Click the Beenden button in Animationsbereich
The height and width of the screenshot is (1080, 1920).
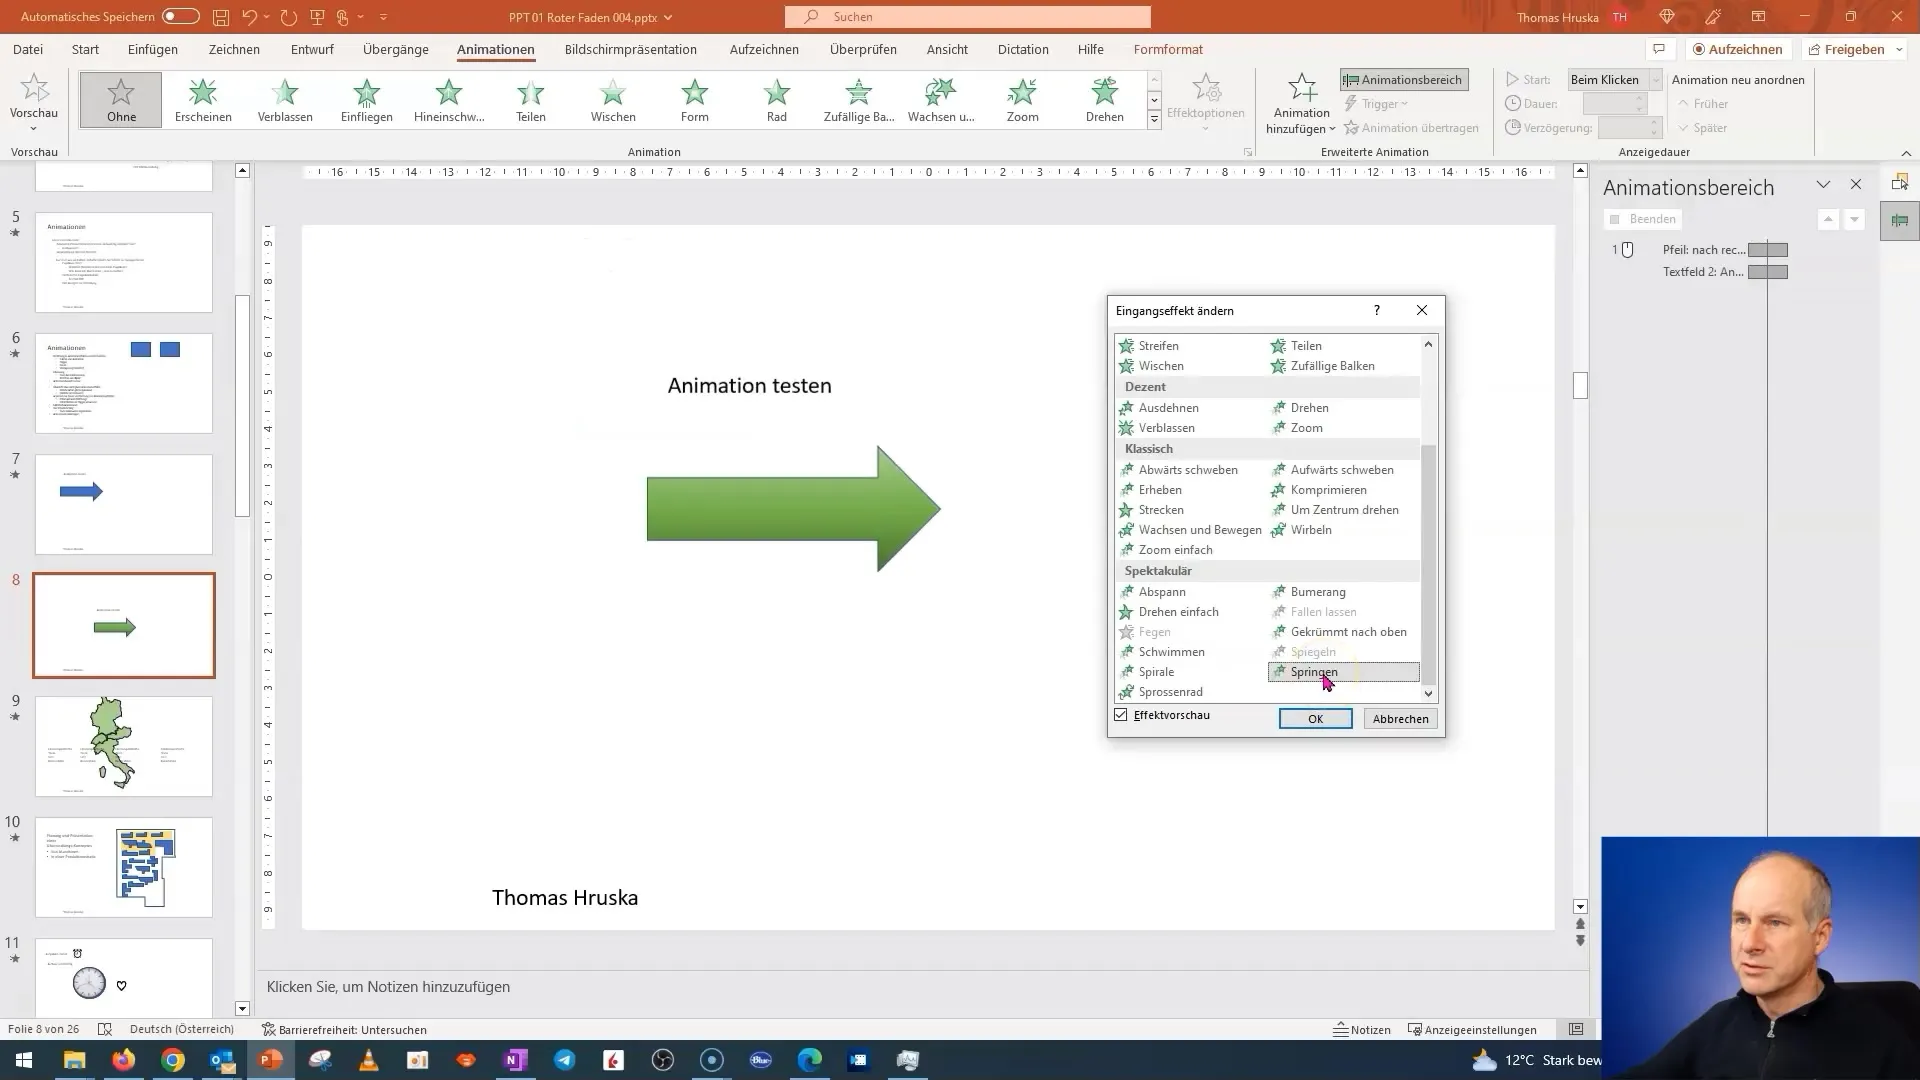click(x=1643, y=219)
